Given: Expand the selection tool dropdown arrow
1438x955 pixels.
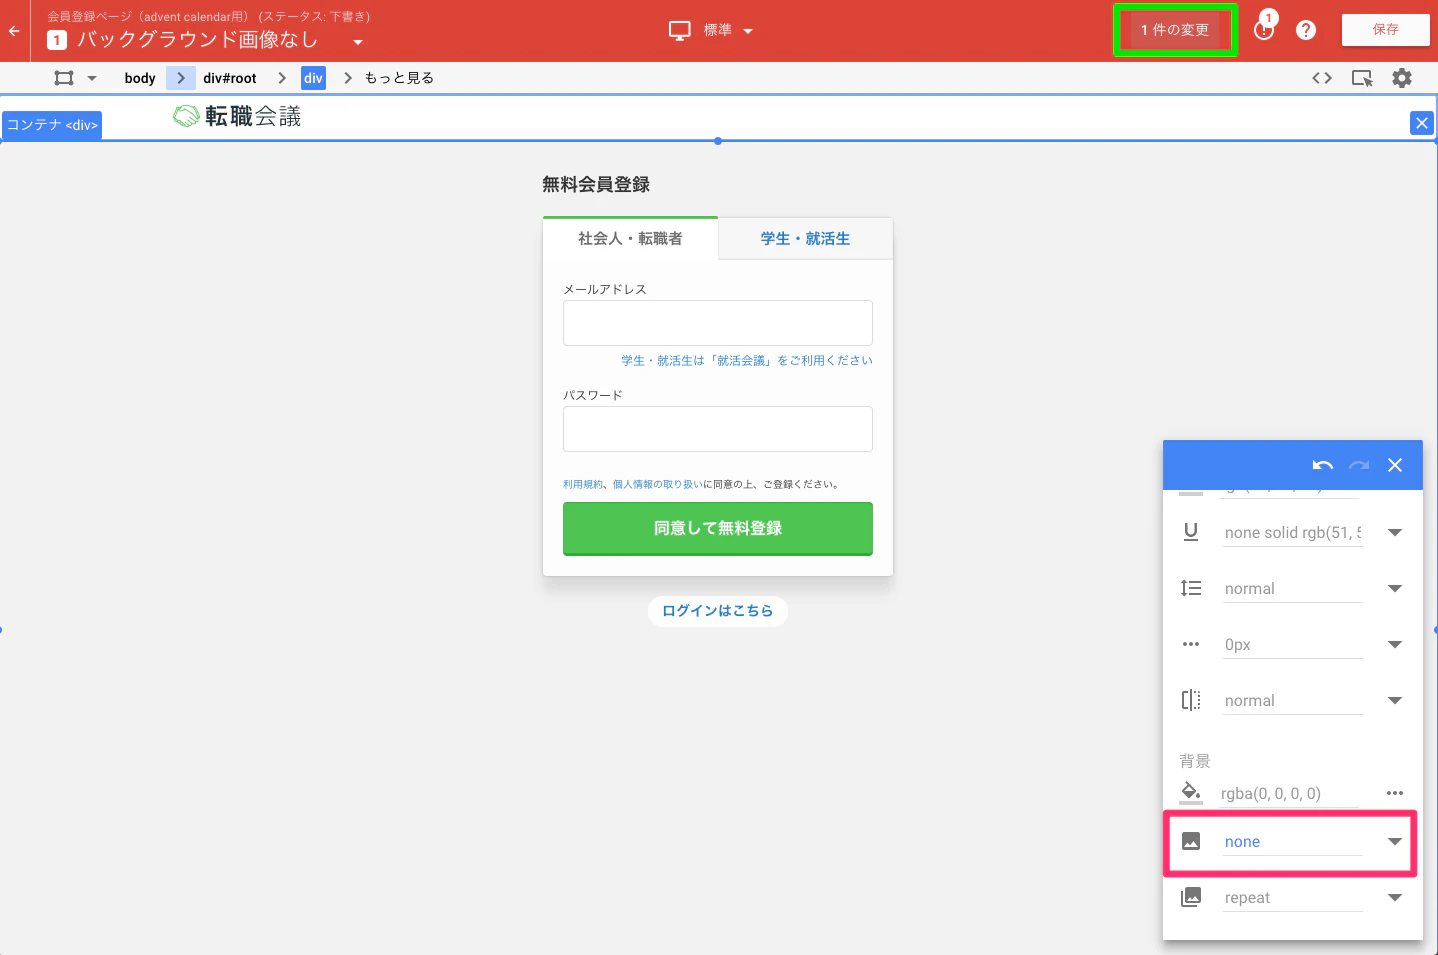Looking at the screenshot, I should pos(92,78).
